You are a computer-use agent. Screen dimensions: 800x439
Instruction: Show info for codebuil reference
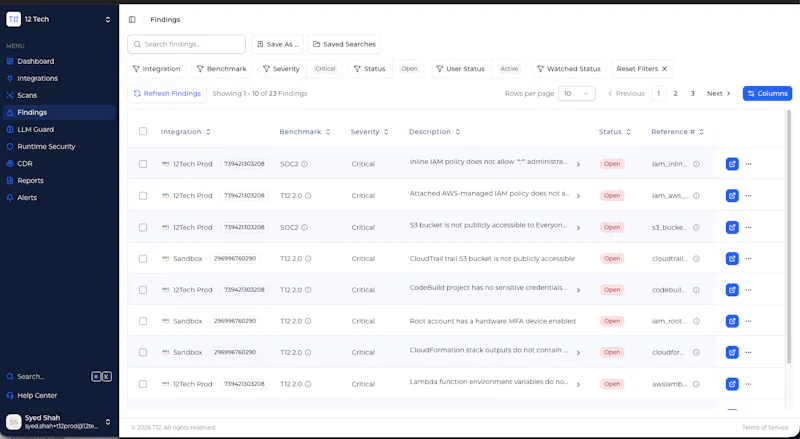coord(696,290)
